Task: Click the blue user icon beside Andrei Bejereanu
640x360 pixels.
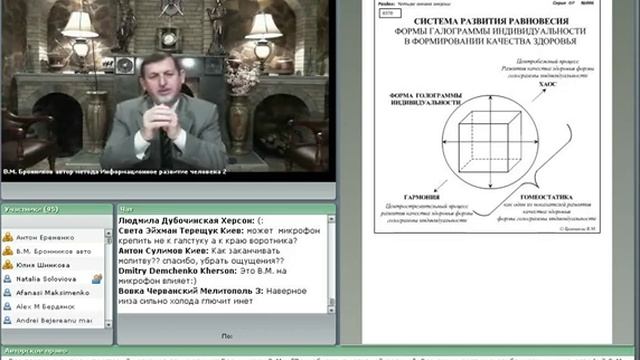Action: click(x=8, y=320)
